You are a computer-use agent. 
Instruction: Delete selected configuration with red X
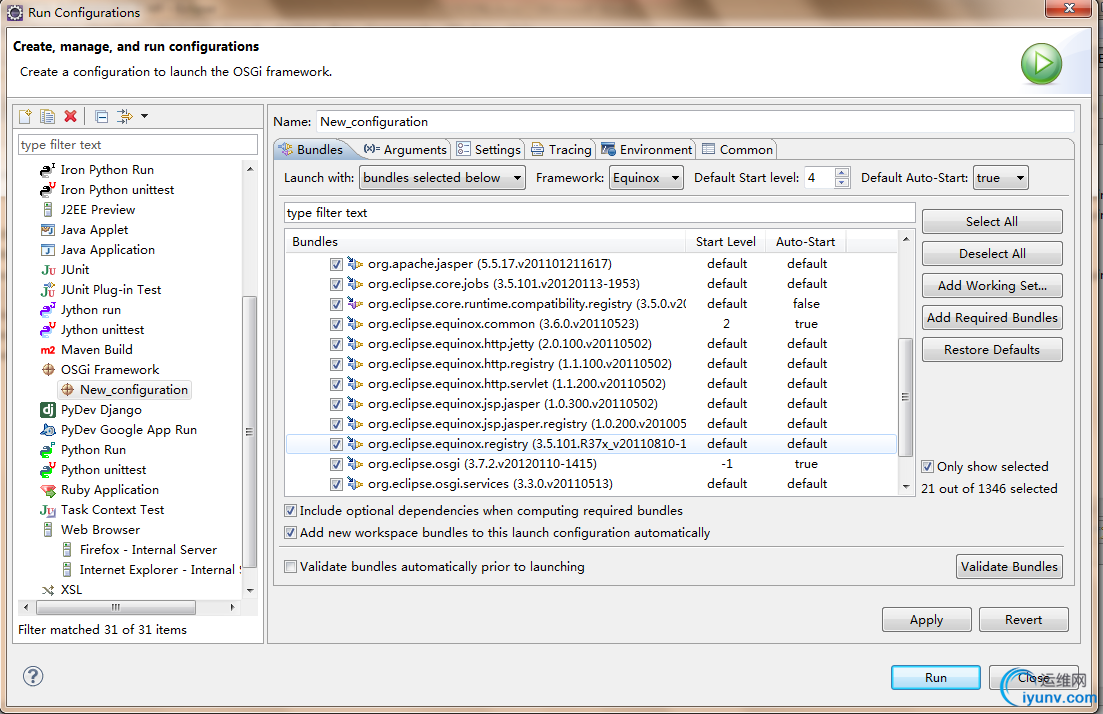pos(70,116)
